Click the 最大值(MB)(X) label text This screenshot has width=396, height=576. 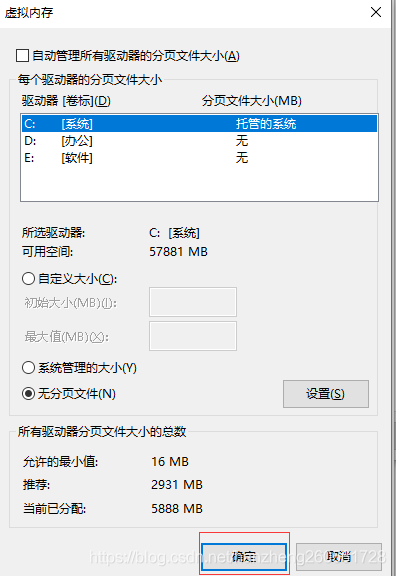coord(66,336)
